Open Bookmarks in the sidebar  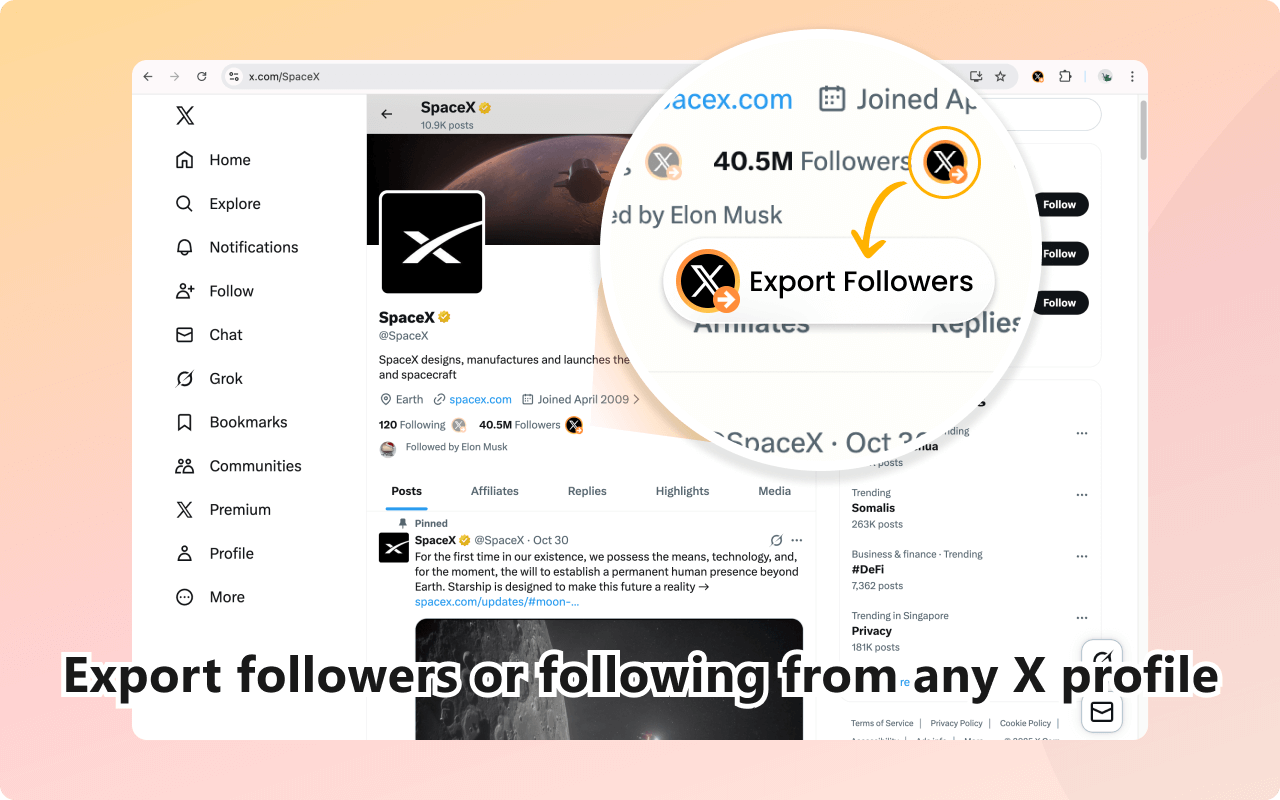coord(231,422)
